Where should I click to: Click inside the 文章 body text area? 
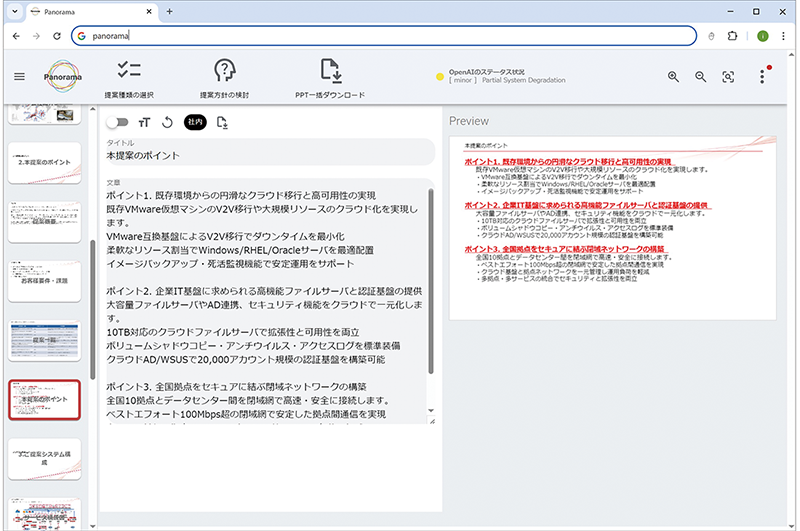point(266,300)
